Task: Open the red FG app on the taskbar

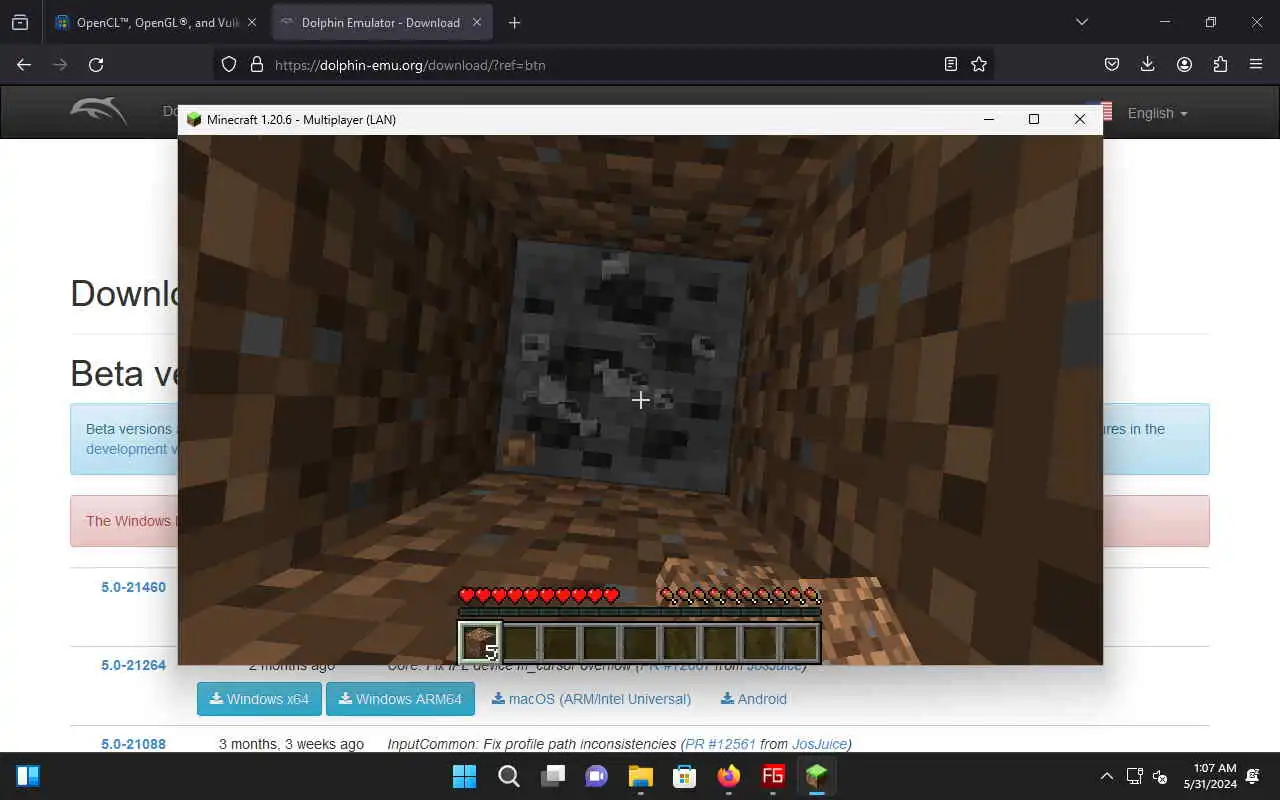Action: click(772, 776)
